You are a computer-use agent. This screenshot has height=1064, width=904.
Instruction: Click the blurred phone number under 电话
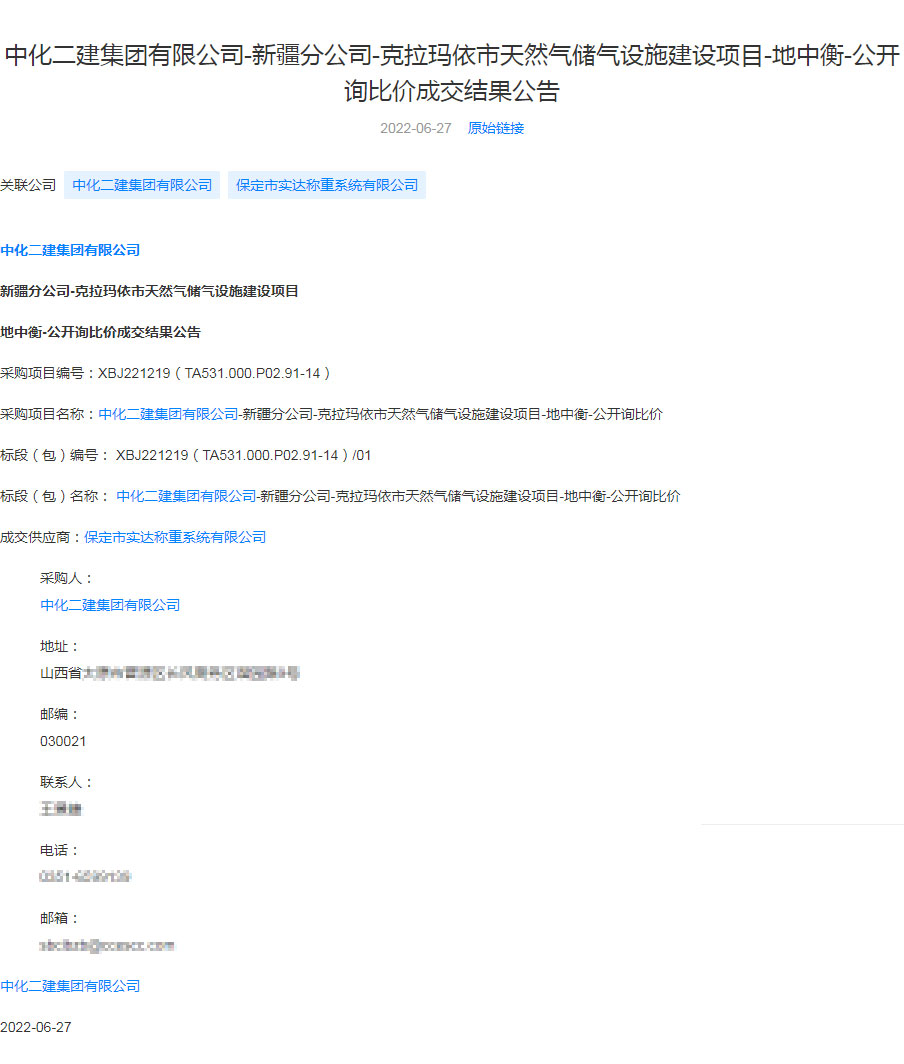(x=86, y=877)
